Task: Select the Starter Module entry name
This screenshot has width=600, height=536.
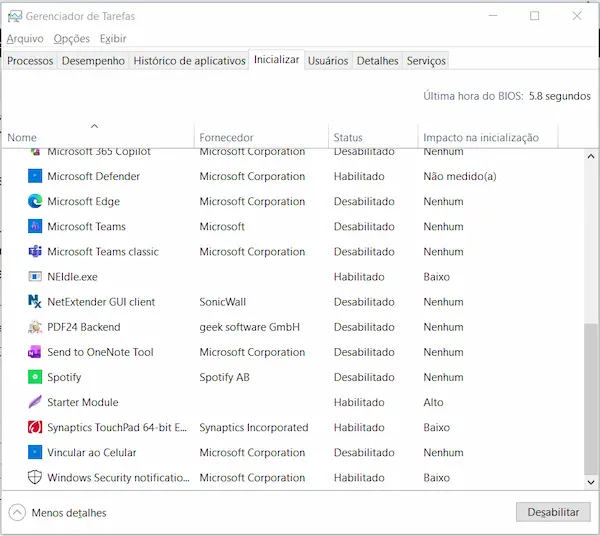Action: point(83,402)
